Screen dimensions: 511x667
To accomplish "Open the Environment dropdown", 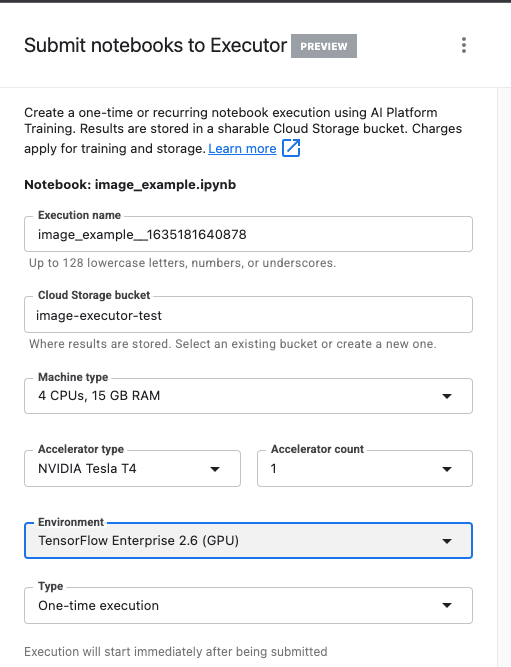I will click(248, 540).
